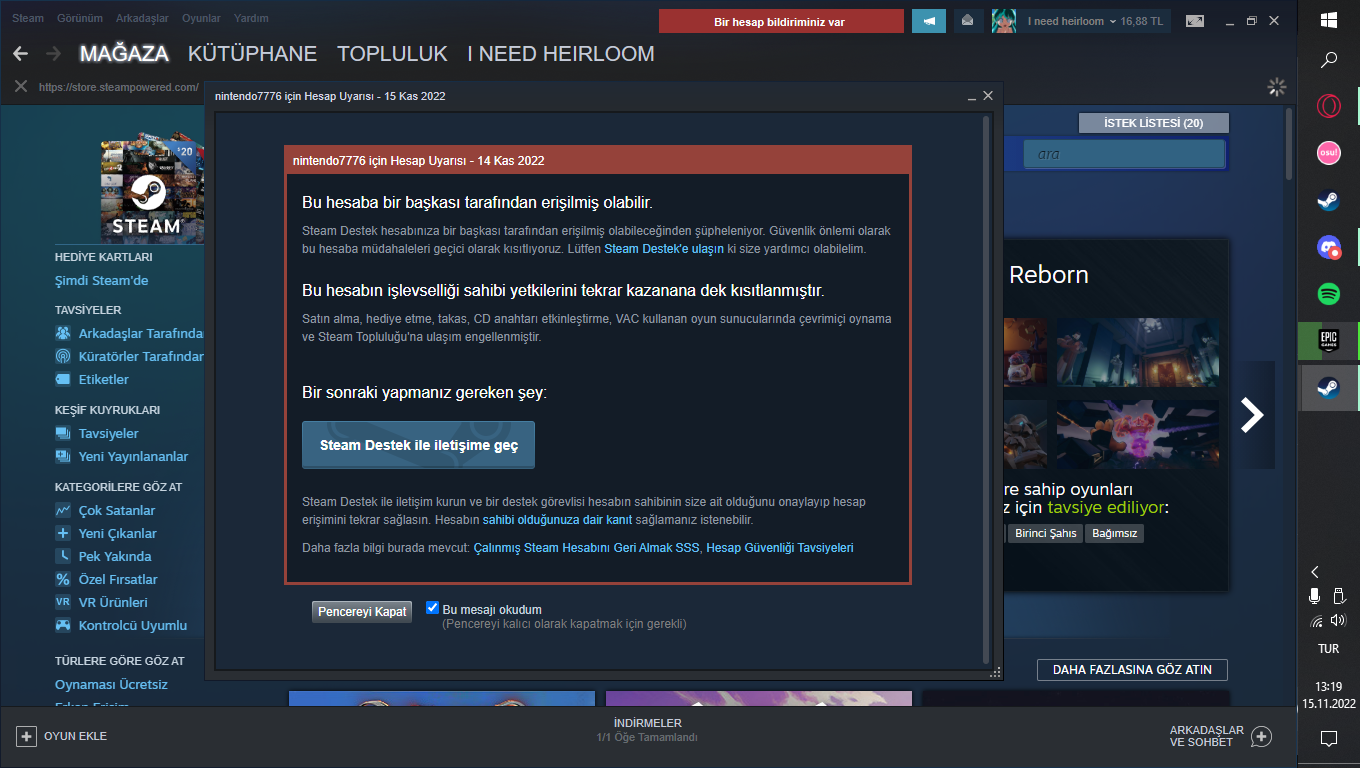
Task: Click DAHA FAZLASINA GÖZ ATIN button
Action: pos(1132,670)
